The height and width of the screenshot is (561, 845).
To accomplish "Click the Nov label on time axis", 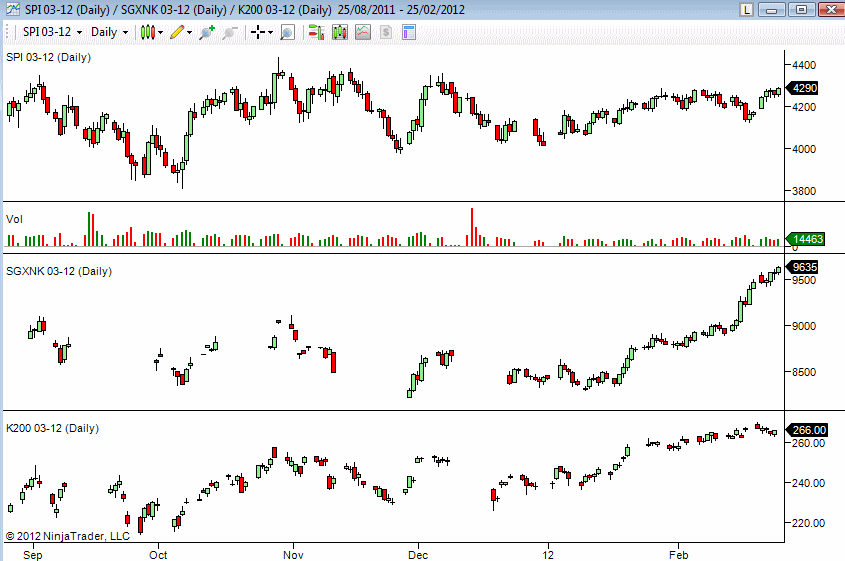I will pyautogui.click(x=293, y=555).
